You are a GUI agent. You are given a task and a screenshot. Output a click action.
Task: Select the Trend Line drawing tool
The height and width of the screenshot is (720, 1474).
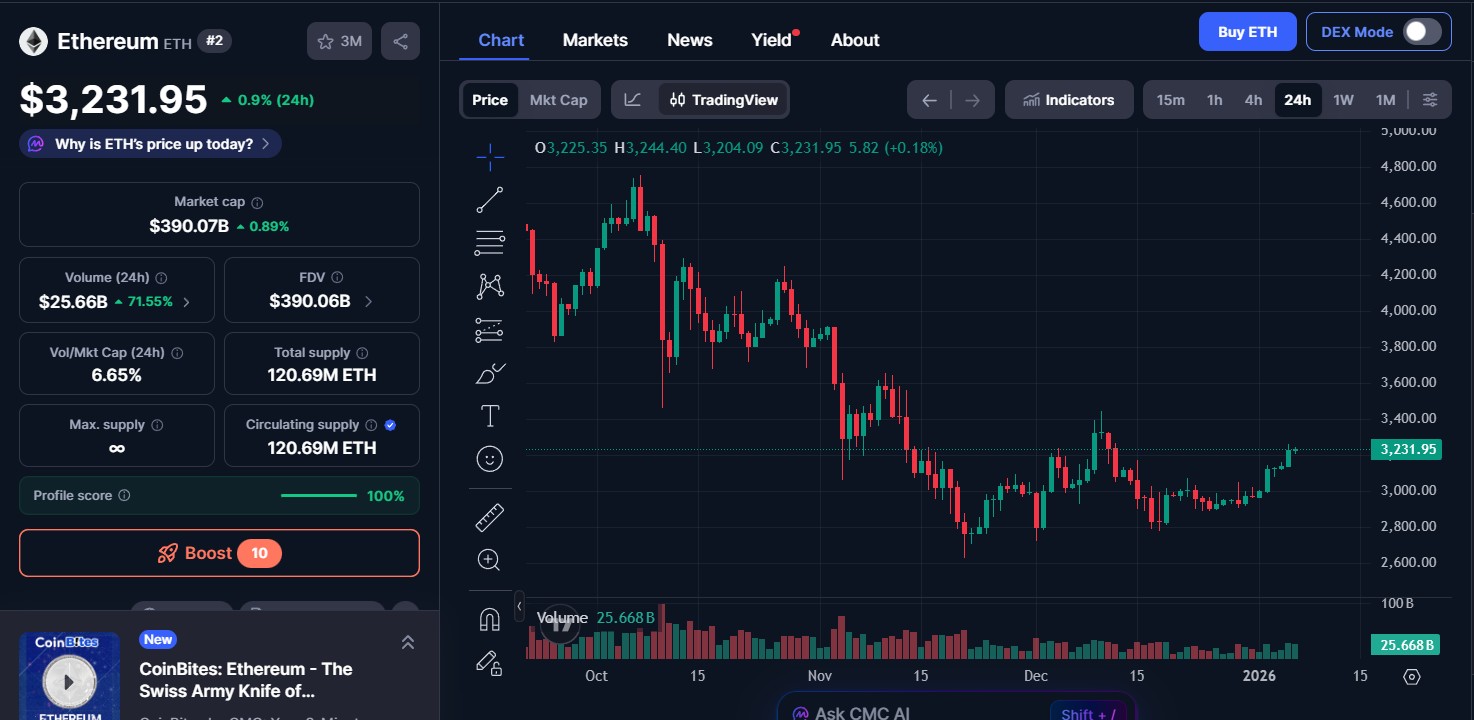(x=489, y=199)
